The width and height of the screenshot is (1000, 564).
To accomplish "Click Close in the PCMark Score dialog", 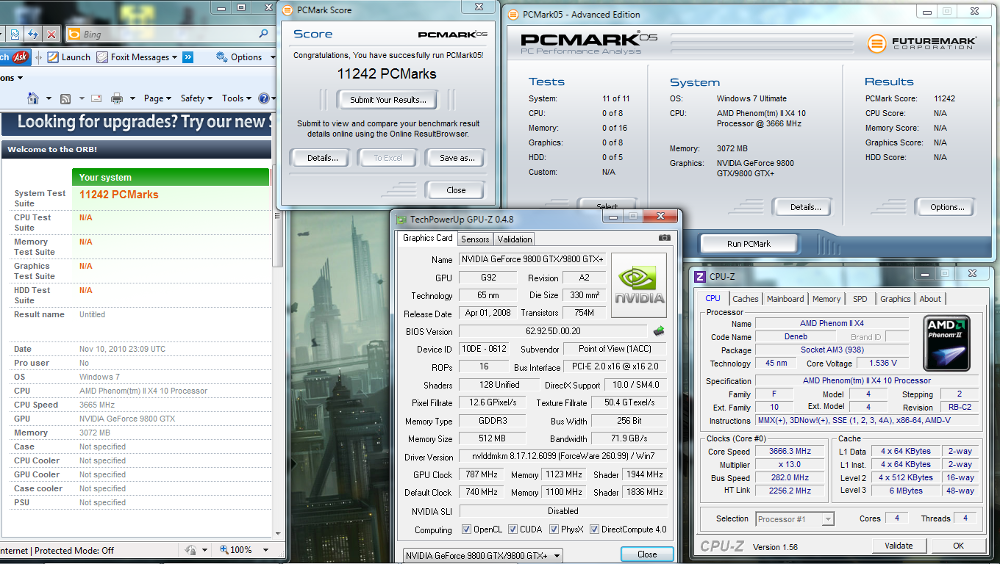I will (455, 190).
